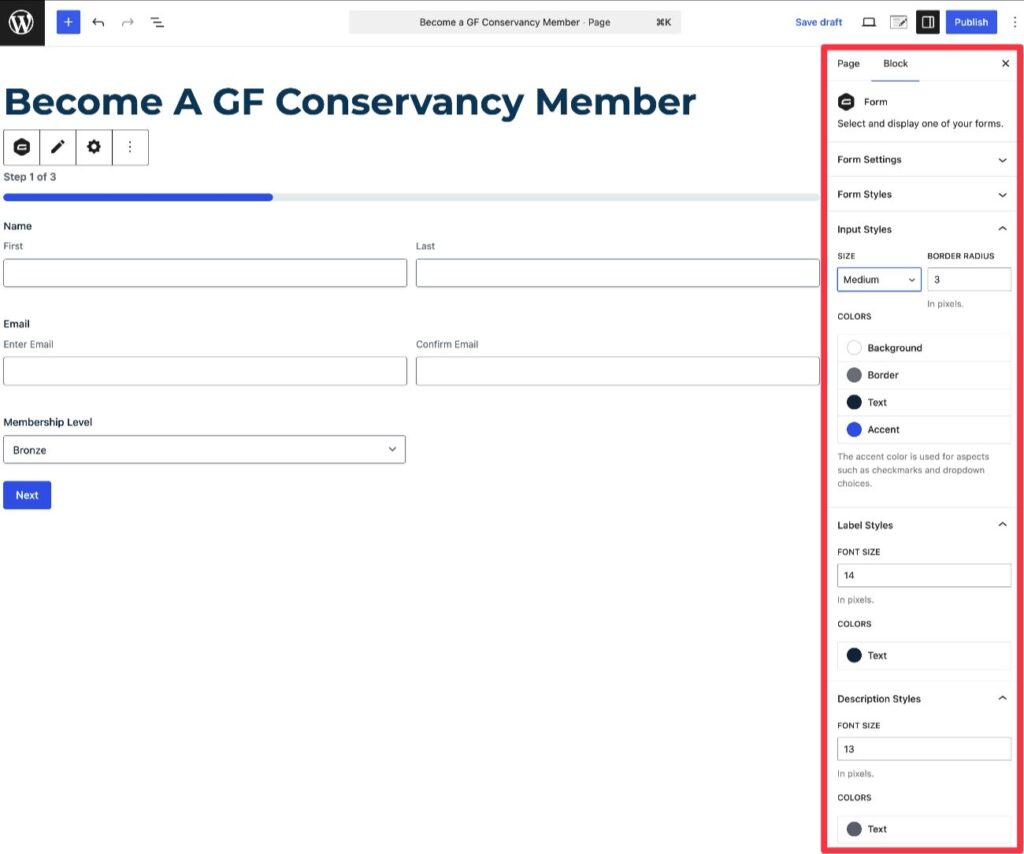The height and width of the screenshot is (854, 1024).
Task: Close the settings sidebar with X
Action: click(1005, 63)
